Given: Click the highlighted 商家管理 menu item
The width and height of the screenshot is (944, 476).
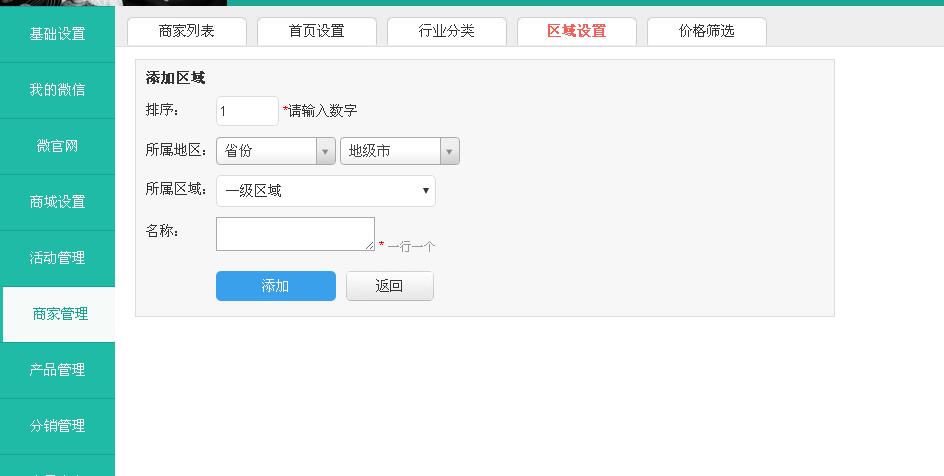Looking at the screenshot, I should [59, 314].
